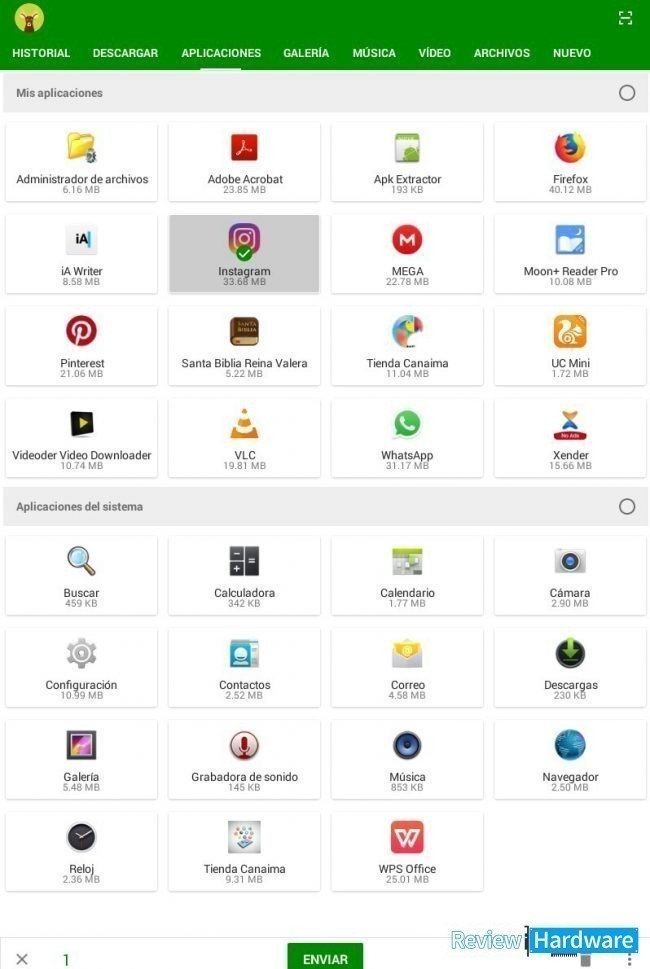Select the Firefox app icon
This screenshot has width=650, height=969.
[x=570, y=148]
